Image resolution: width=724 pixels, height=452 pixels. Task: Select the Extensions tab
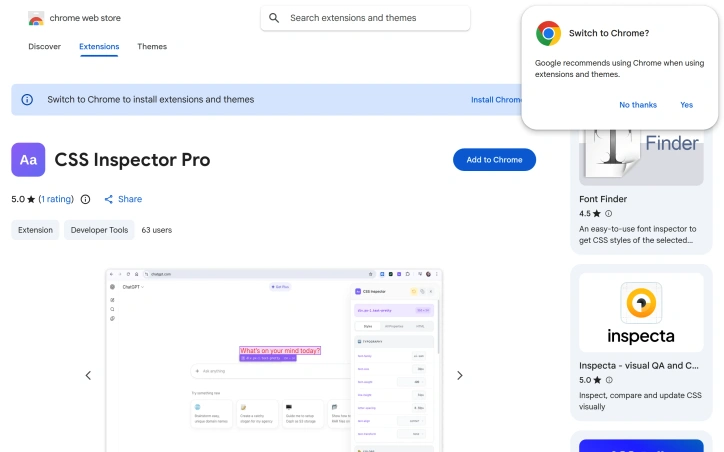click(x=99, y=47)
